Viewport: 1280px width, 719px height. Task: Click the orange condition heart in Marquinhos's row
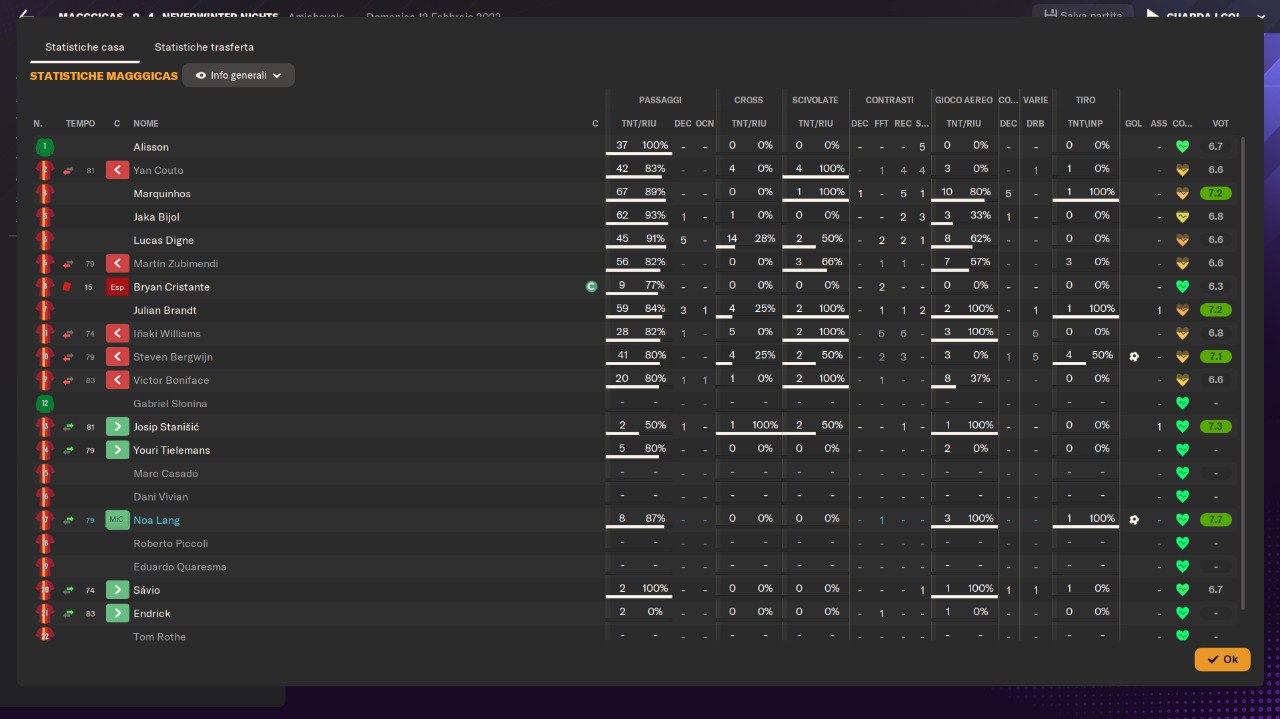tap(1182, 194)
